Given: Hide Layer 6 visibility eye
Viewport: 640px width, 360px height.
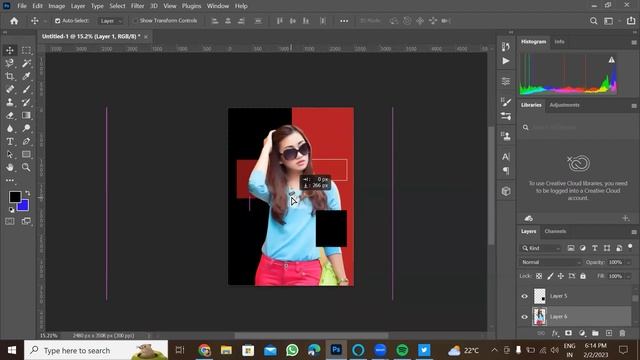Looking at the screenshot, I should coord(524,317).
